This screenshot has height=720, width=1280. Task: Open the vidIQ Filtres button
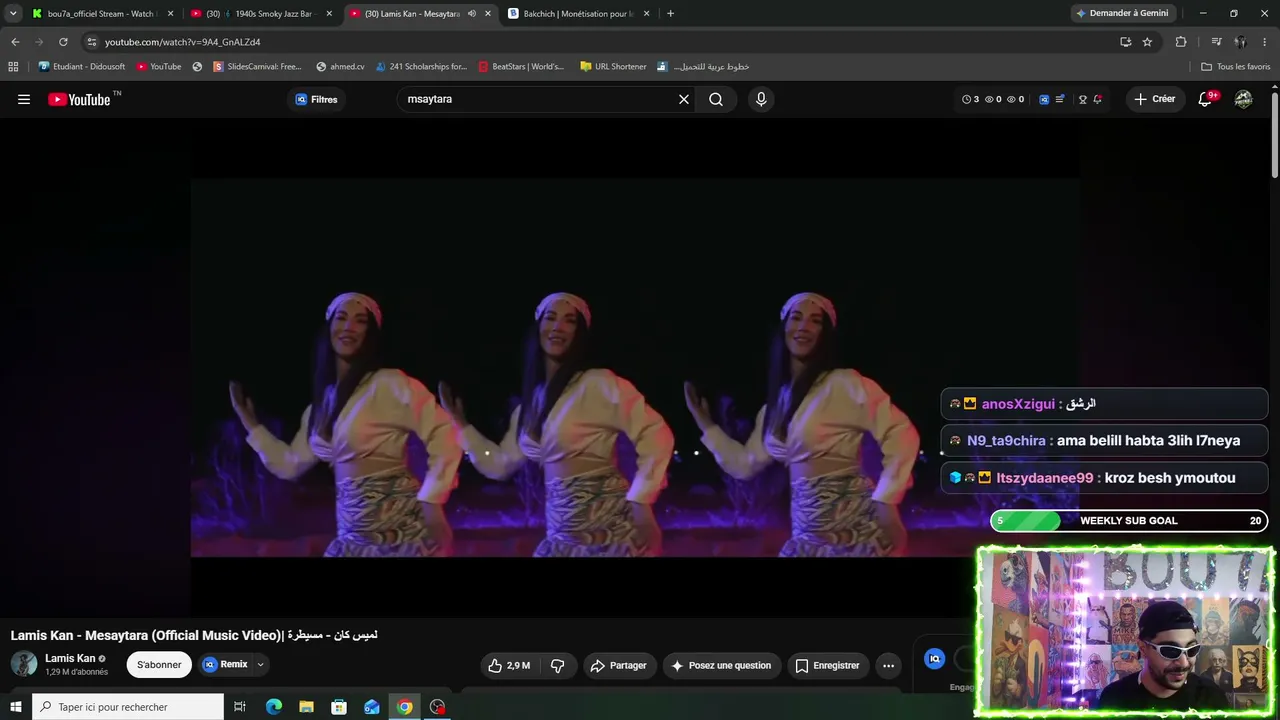pyautogui.click(x=316, y=99)
